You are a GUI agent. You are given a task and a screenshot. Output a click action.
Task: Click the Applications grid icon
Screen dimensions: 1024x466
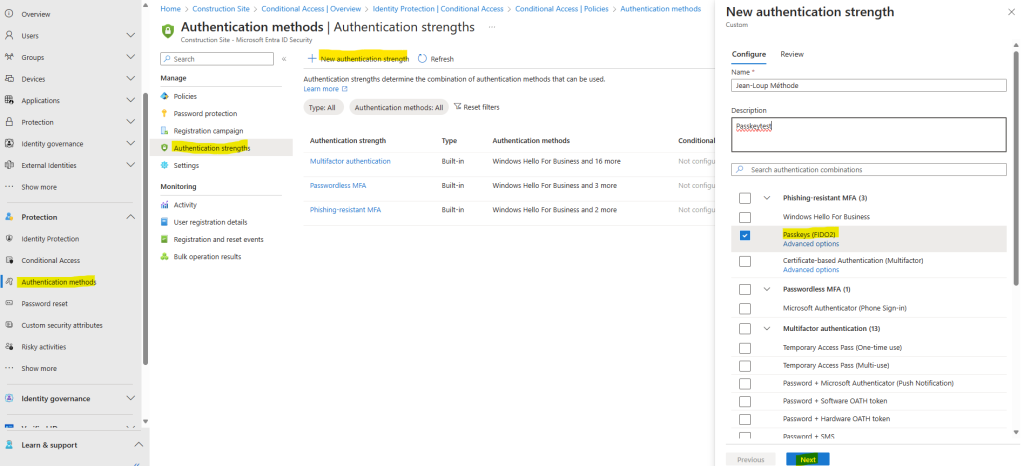(9, 100)
